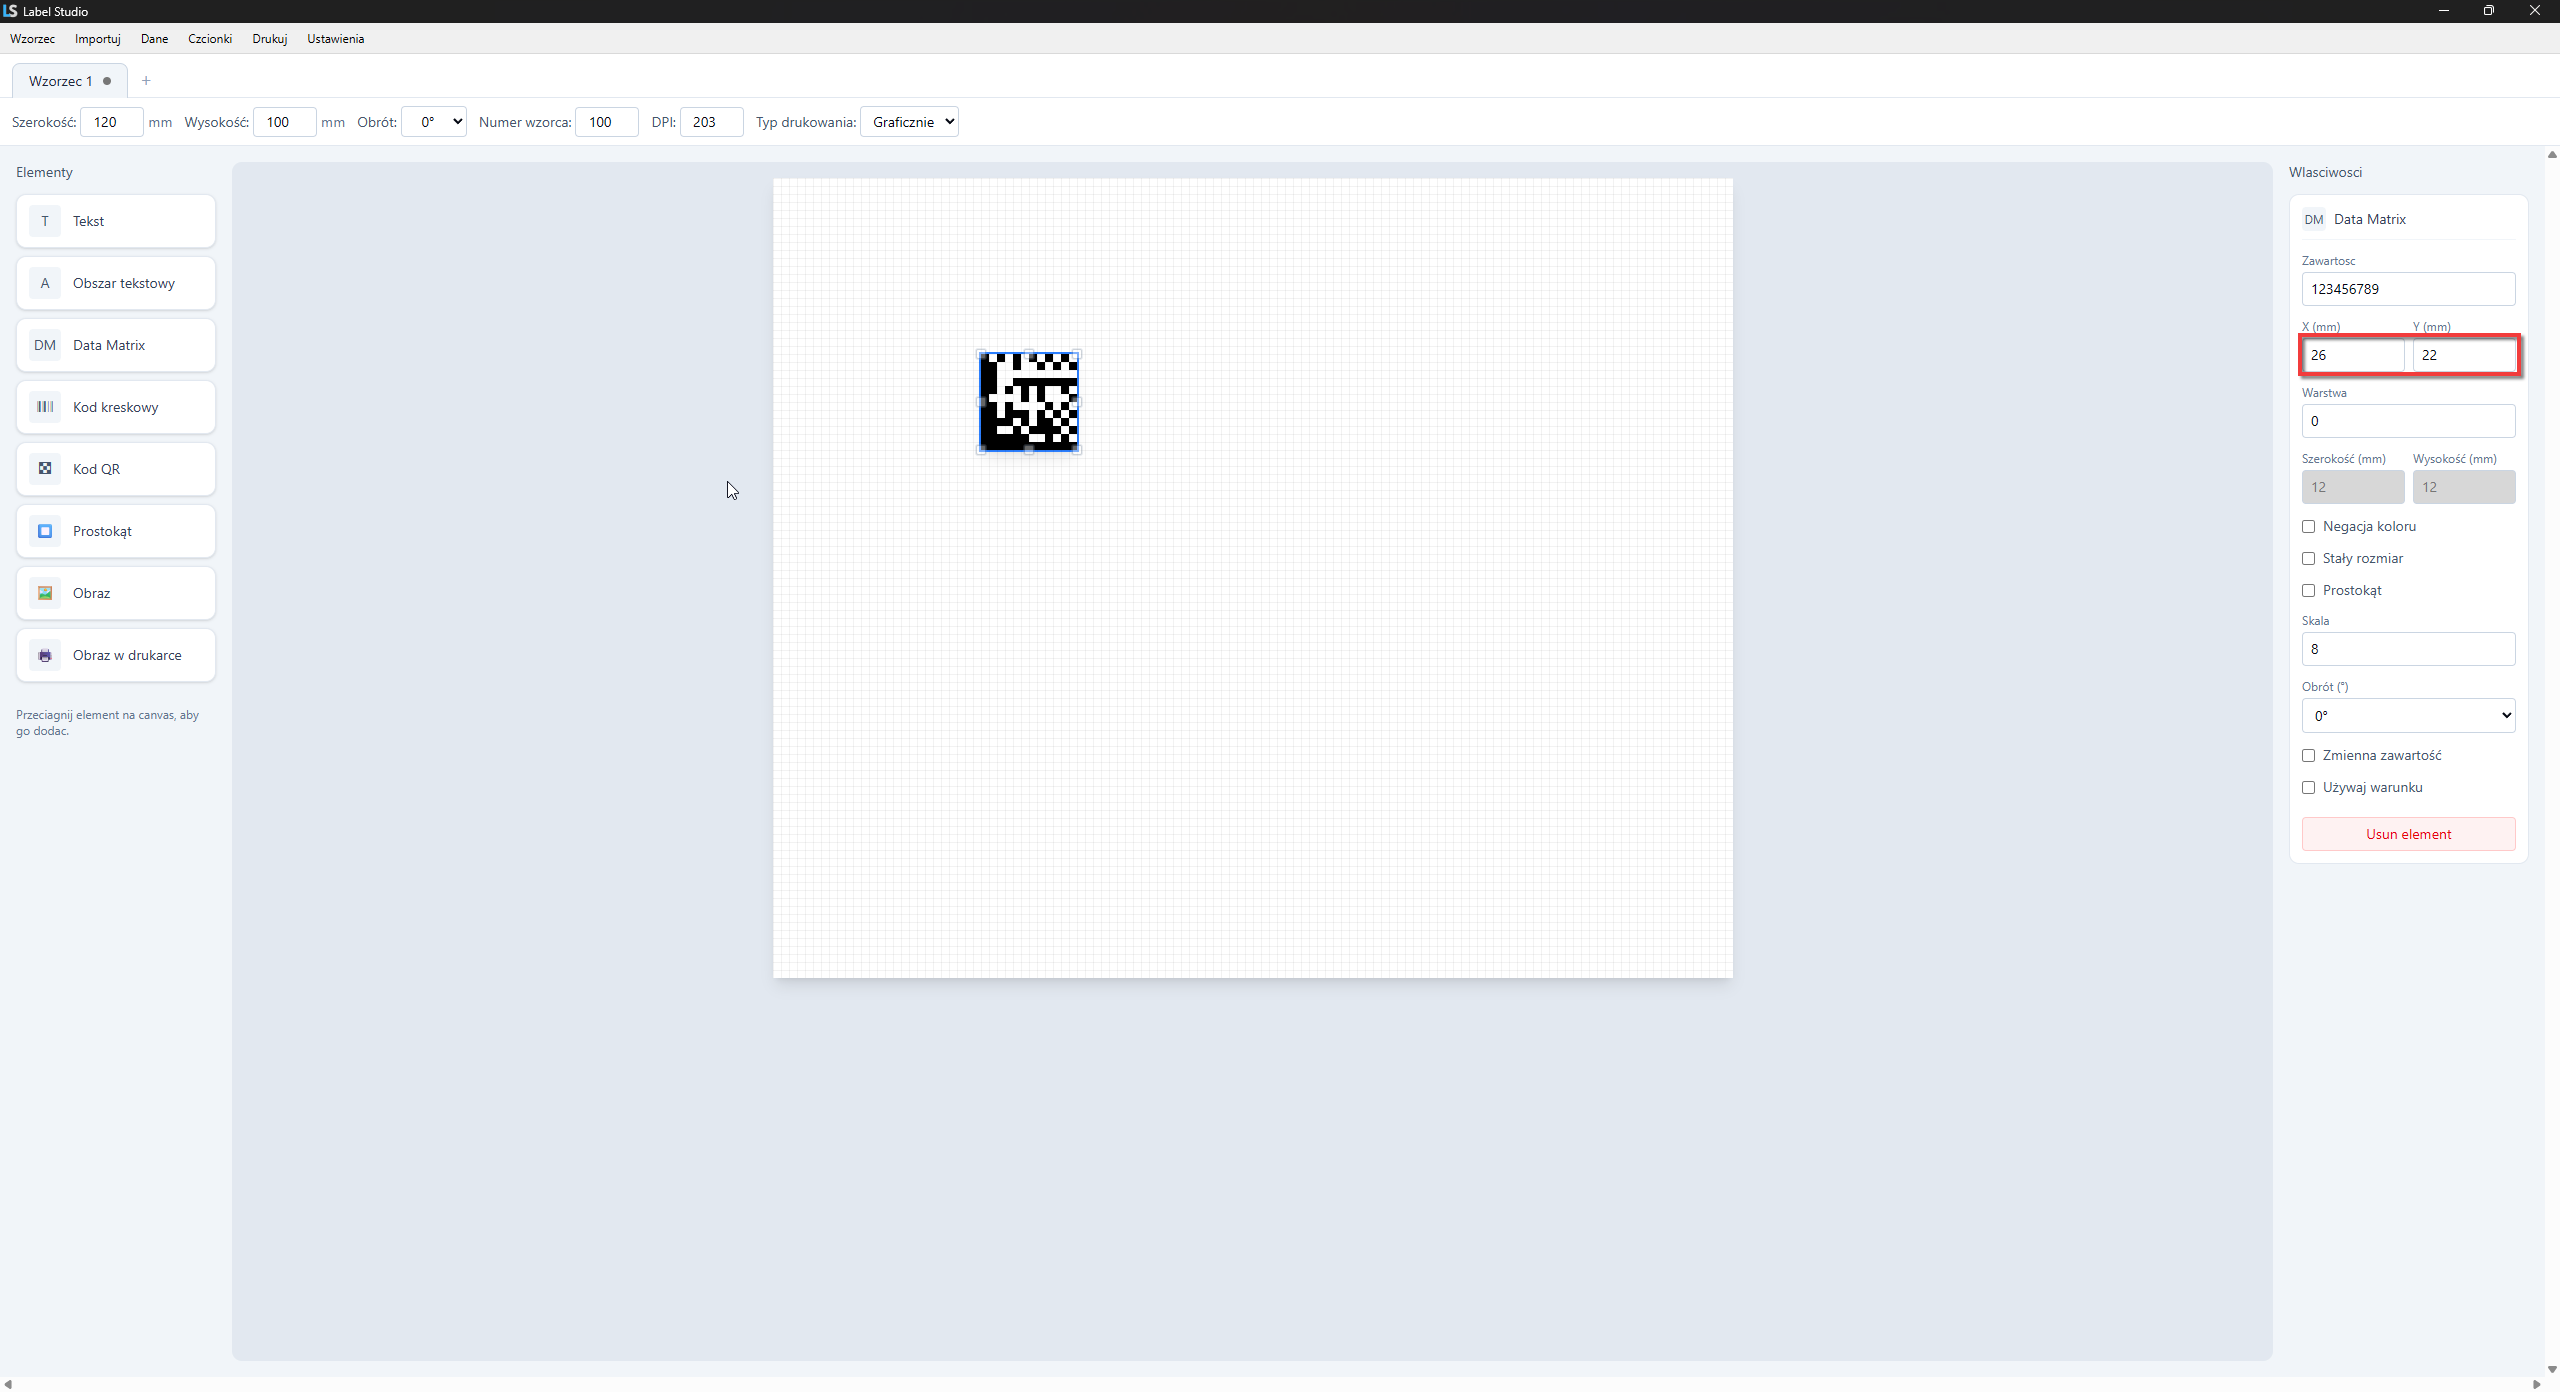
Task: Choose the Kod QR icon
Action: coord(44,469)
